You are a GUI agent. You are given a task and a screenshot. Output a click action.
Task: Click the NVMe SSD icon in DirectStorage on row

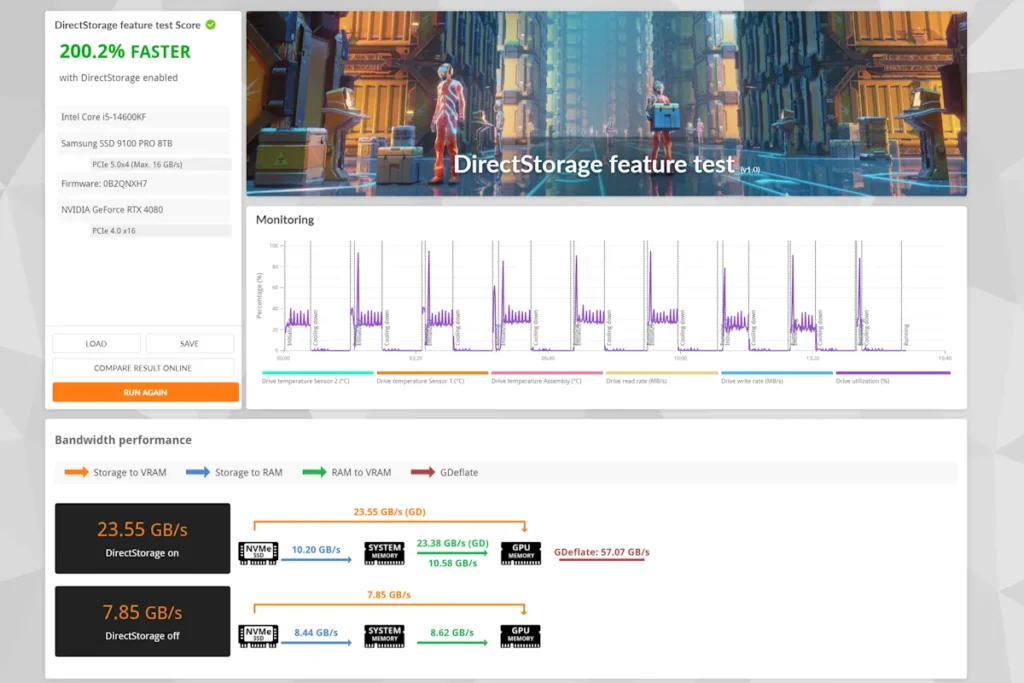pos(259,553)
